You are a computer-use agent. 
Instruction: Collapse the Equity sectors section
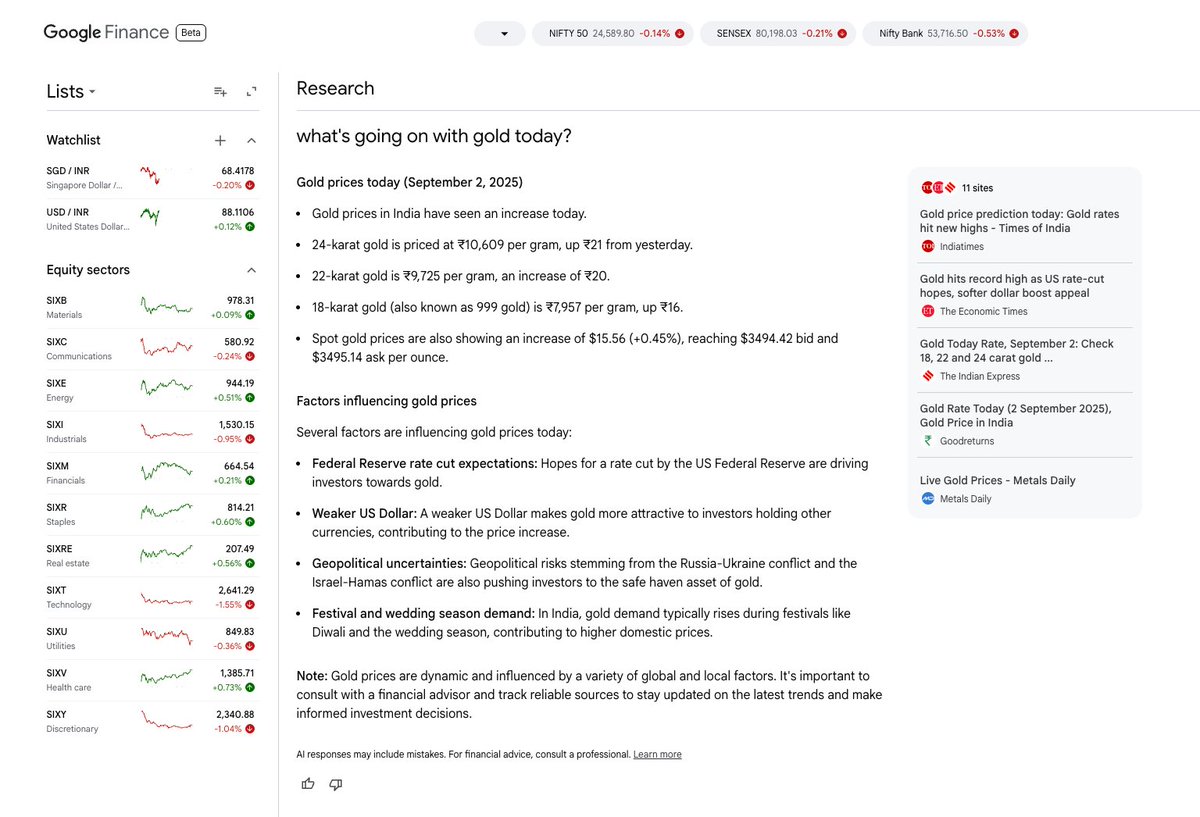coord(251,269)
